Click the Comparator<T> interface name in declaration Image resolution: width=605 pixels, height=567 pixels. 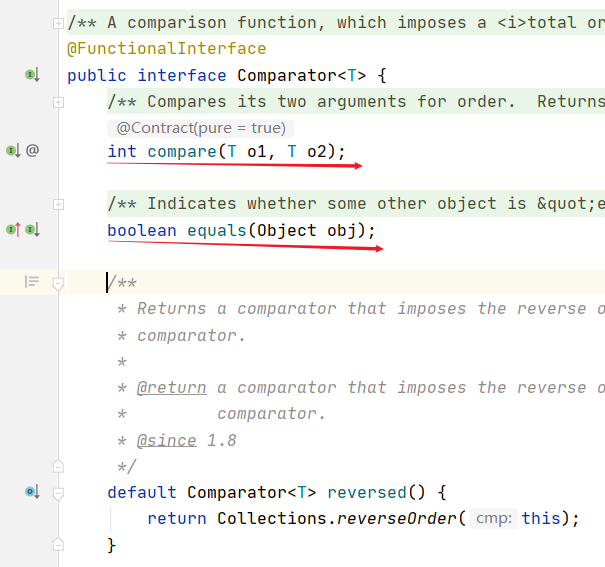302,76
